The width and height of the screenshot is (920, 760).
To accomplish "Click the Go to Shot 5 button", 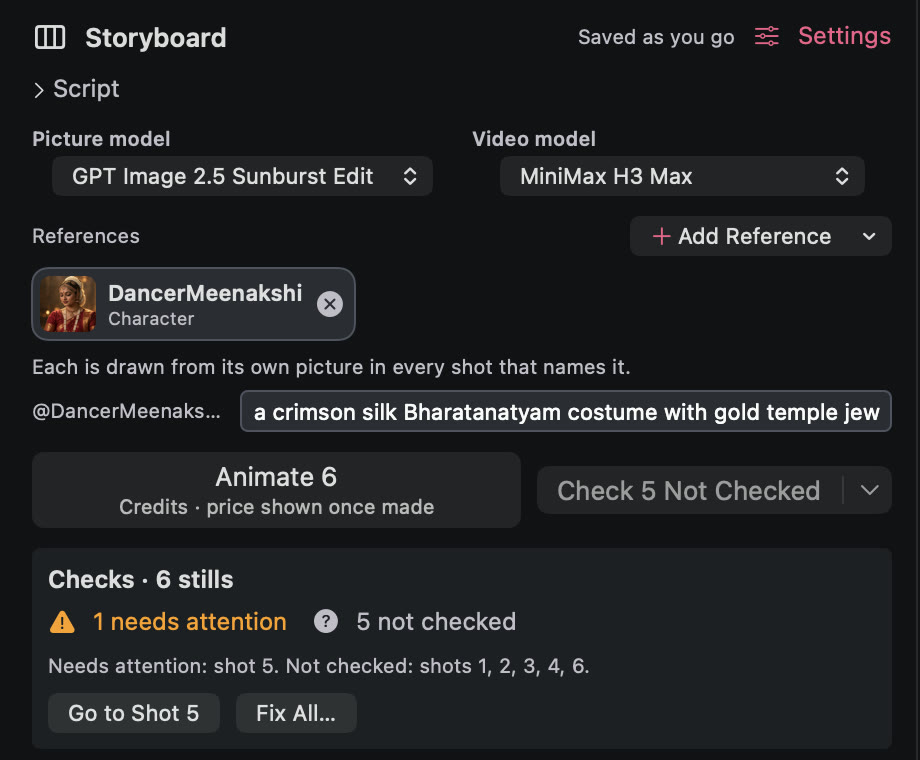I will pyautogui.click(x=134, y=713).
